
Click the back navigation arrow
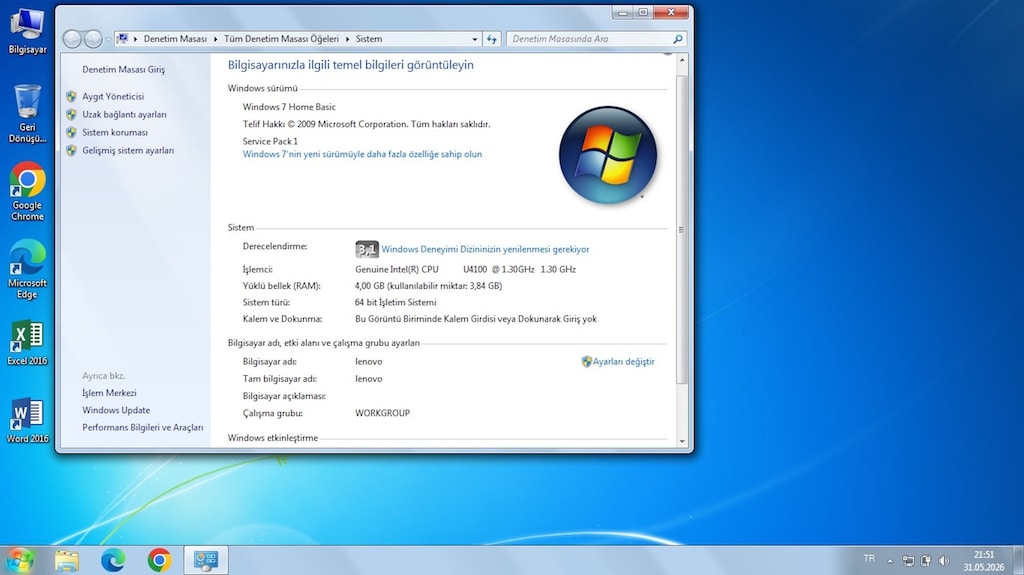tap(72, 39)
